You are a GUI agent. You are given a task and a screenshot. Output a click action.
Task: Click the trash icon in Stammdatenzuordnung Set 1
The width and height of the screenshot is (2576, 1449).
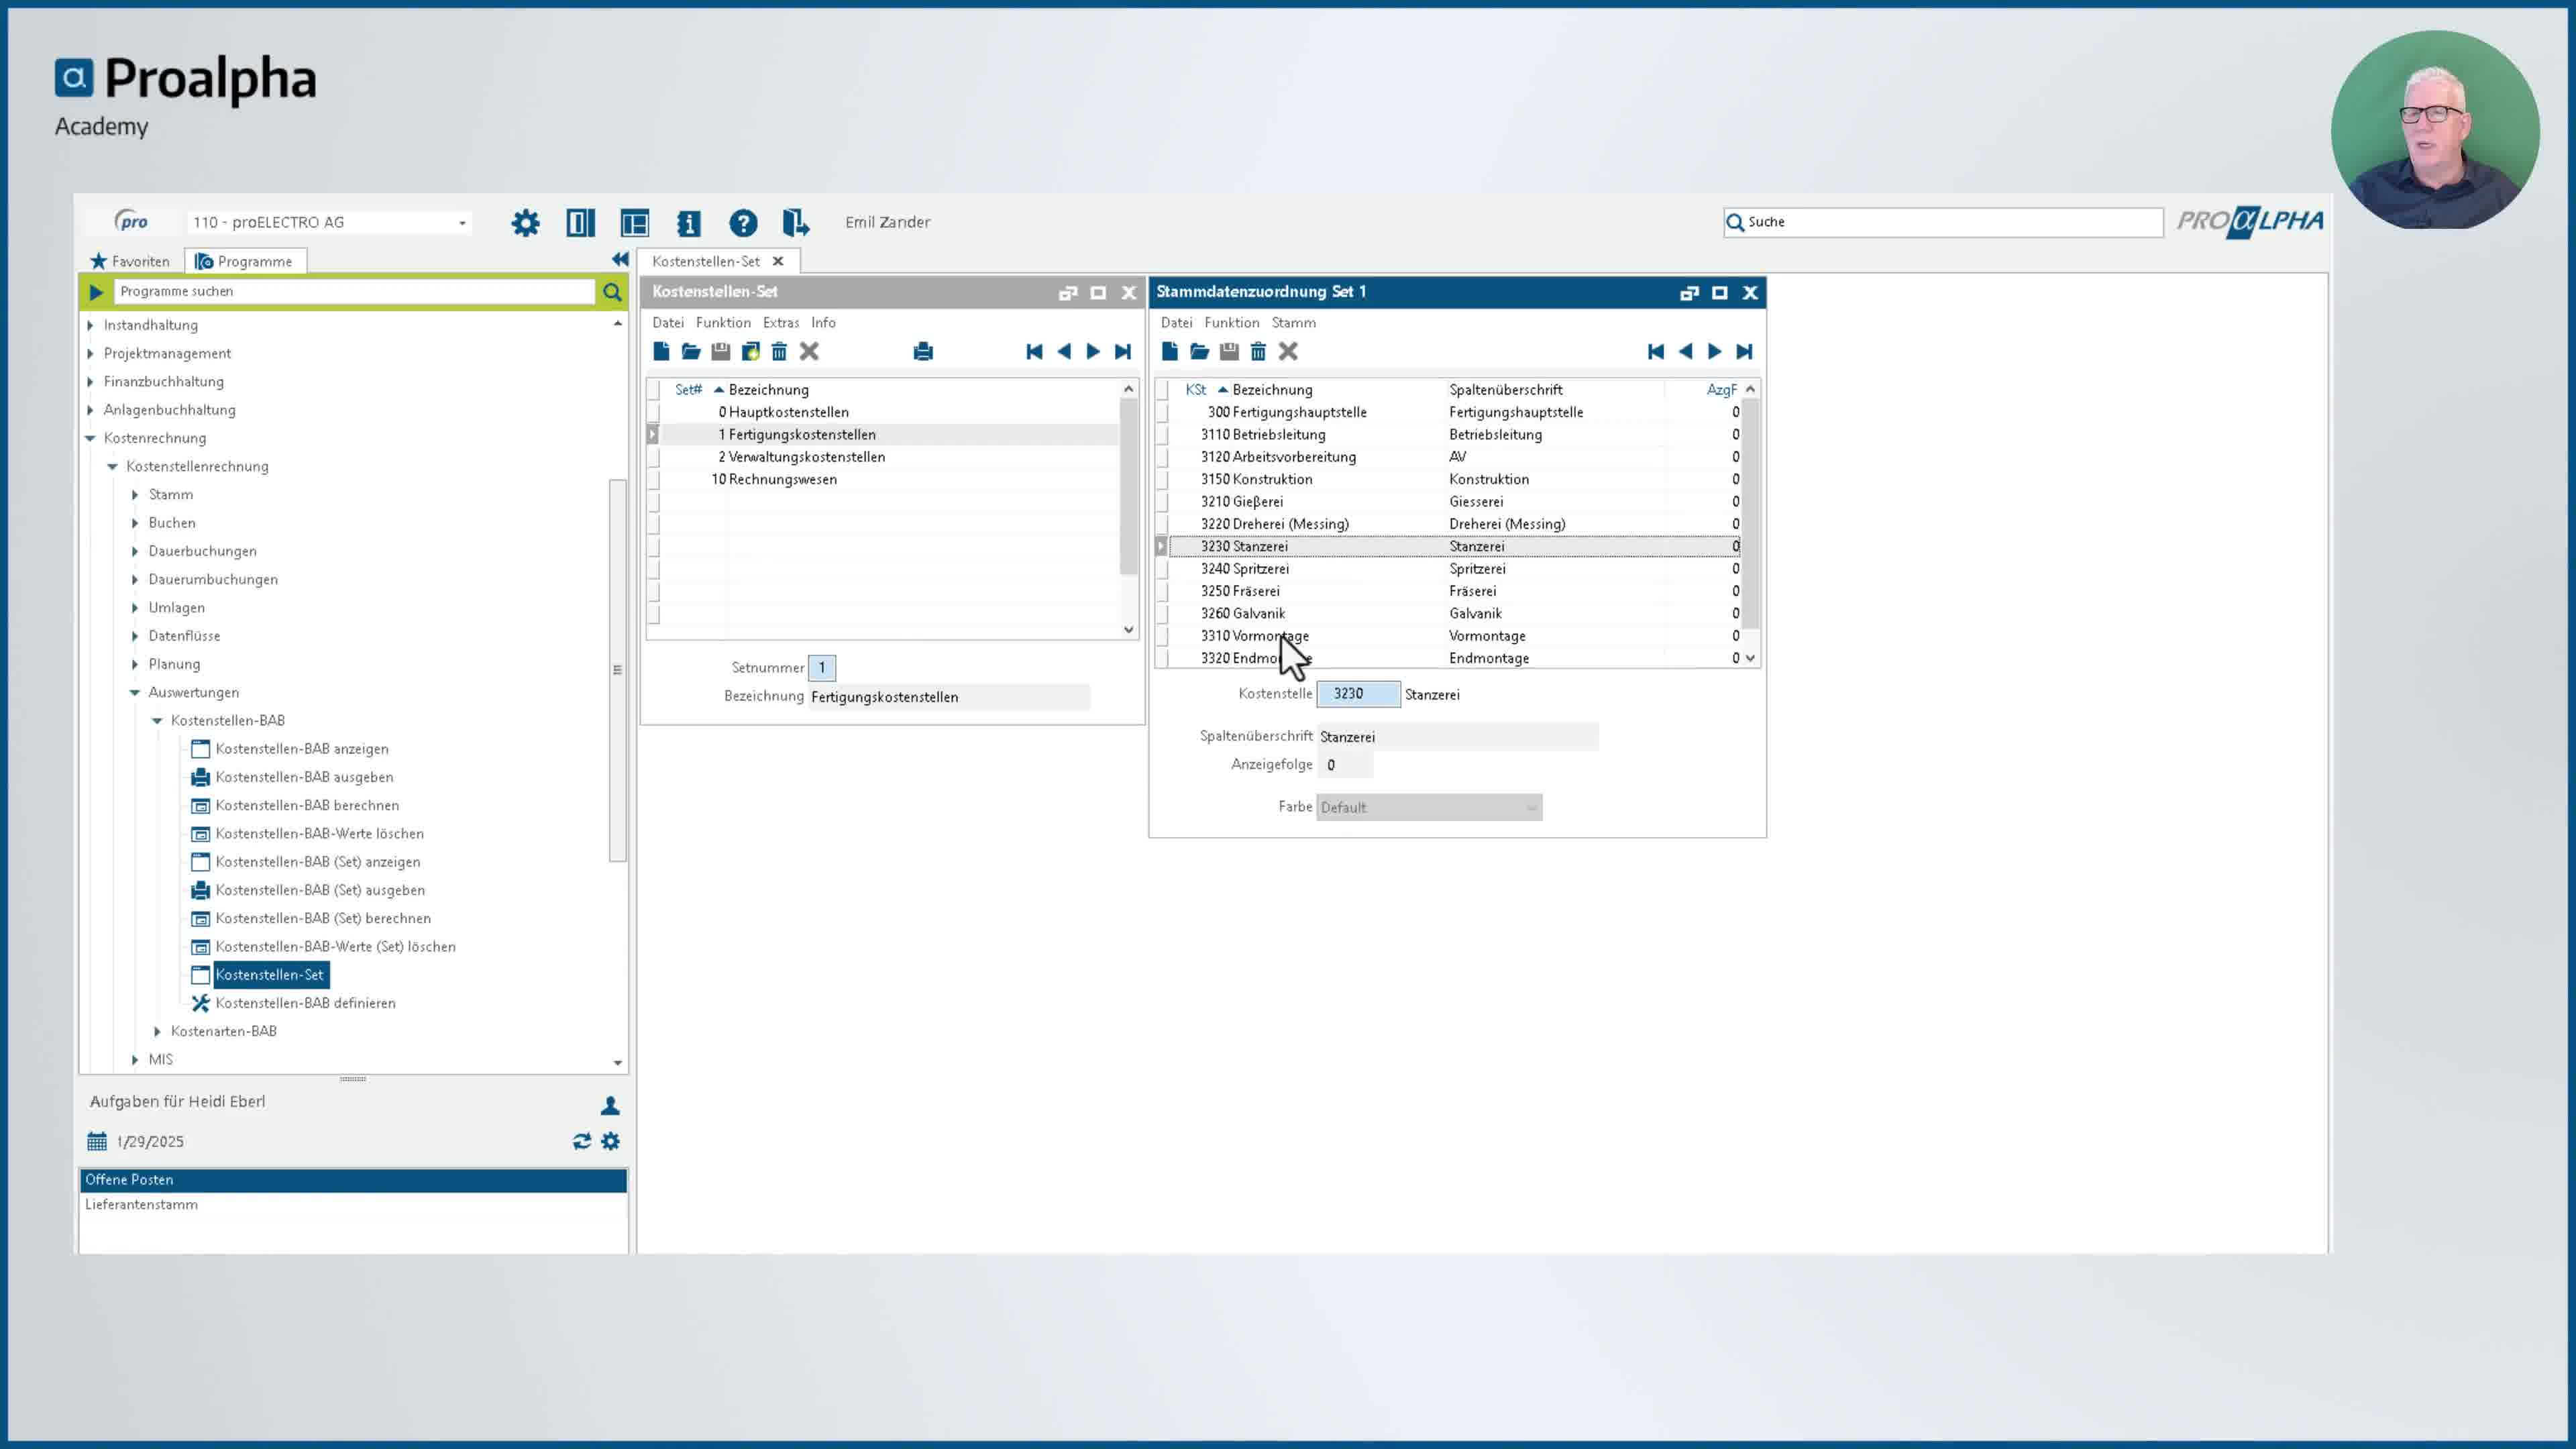click(1258, 351)
